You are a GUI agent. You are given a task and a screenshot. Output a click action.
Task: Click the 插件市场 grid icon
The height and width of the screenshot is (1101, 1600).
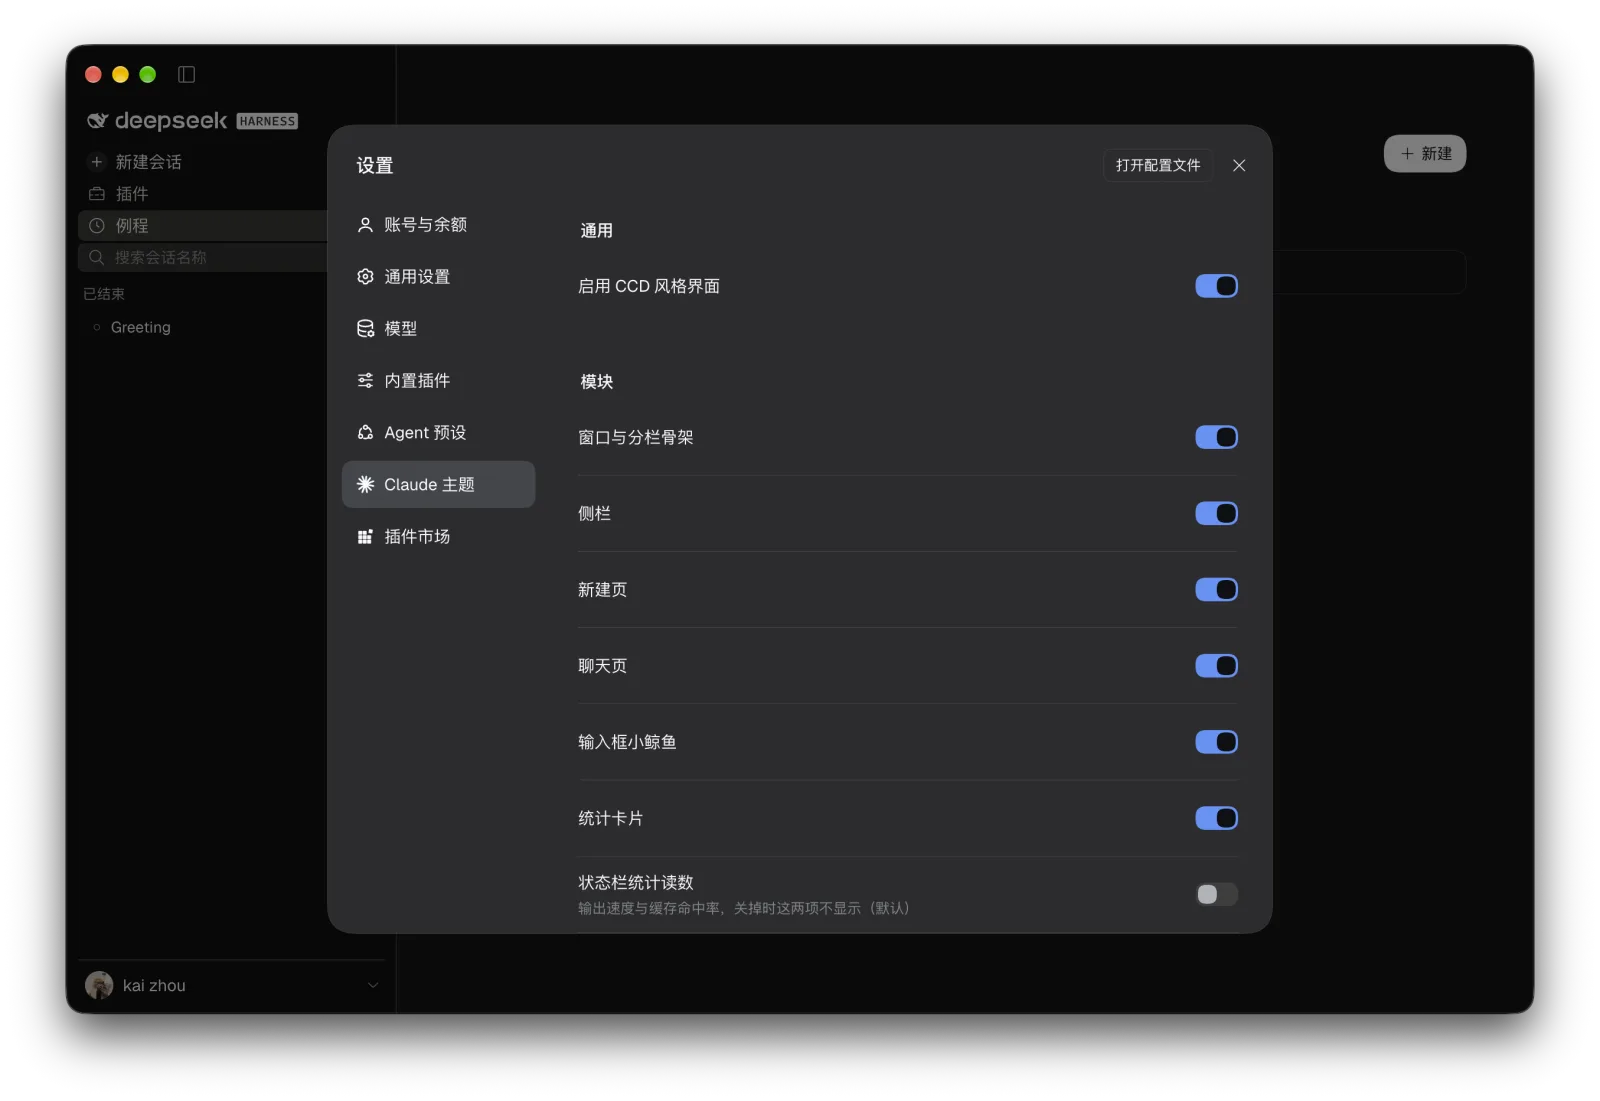pyautogui.click(x=365, y=537)
